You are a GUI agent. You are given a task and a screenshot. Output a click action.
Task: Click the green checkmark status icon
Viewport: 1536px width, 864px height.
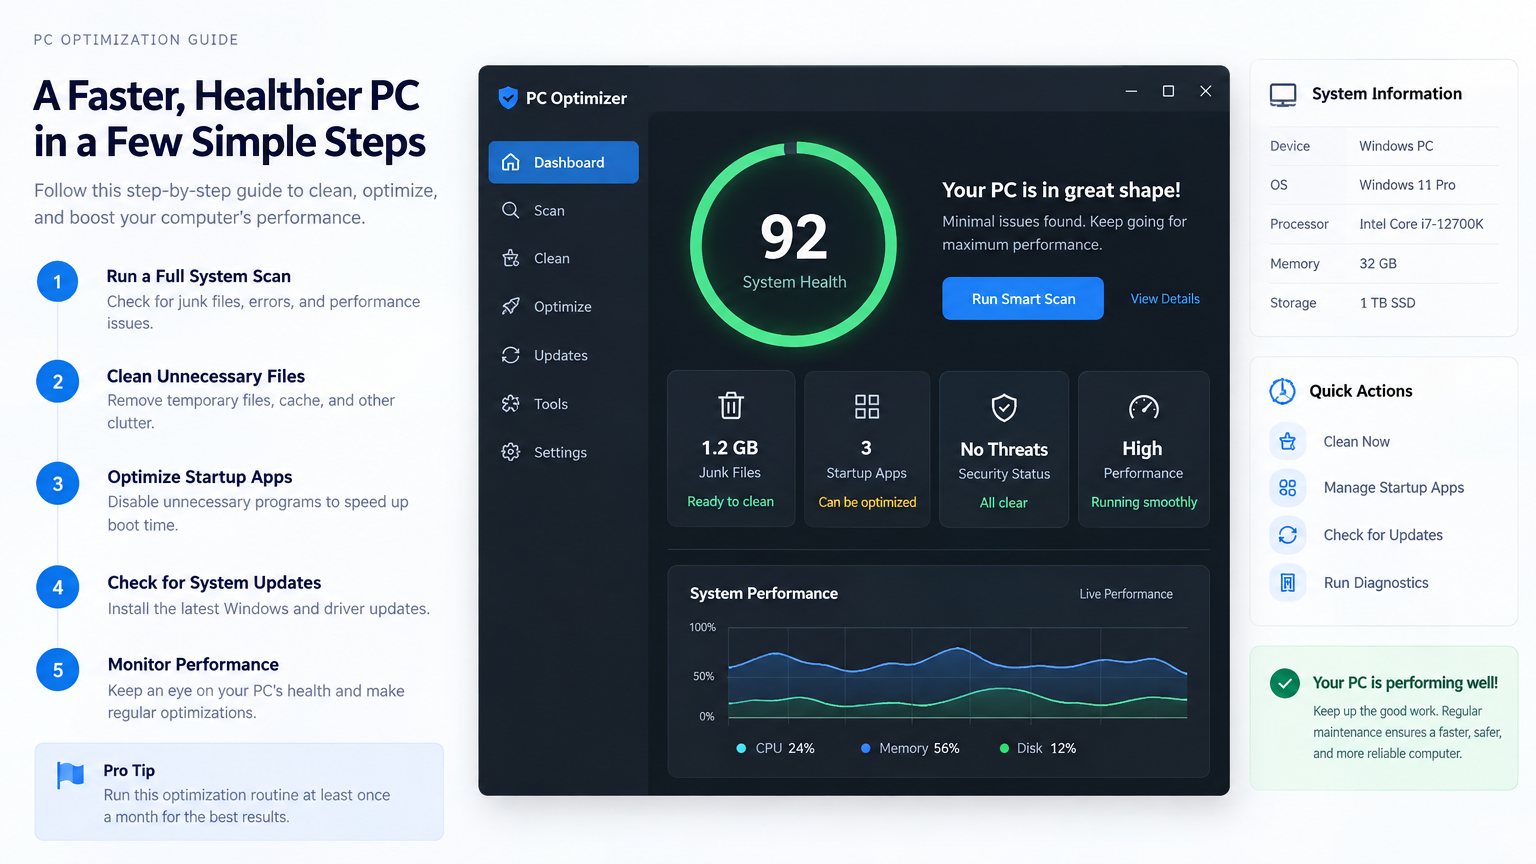pos(1285,683)
